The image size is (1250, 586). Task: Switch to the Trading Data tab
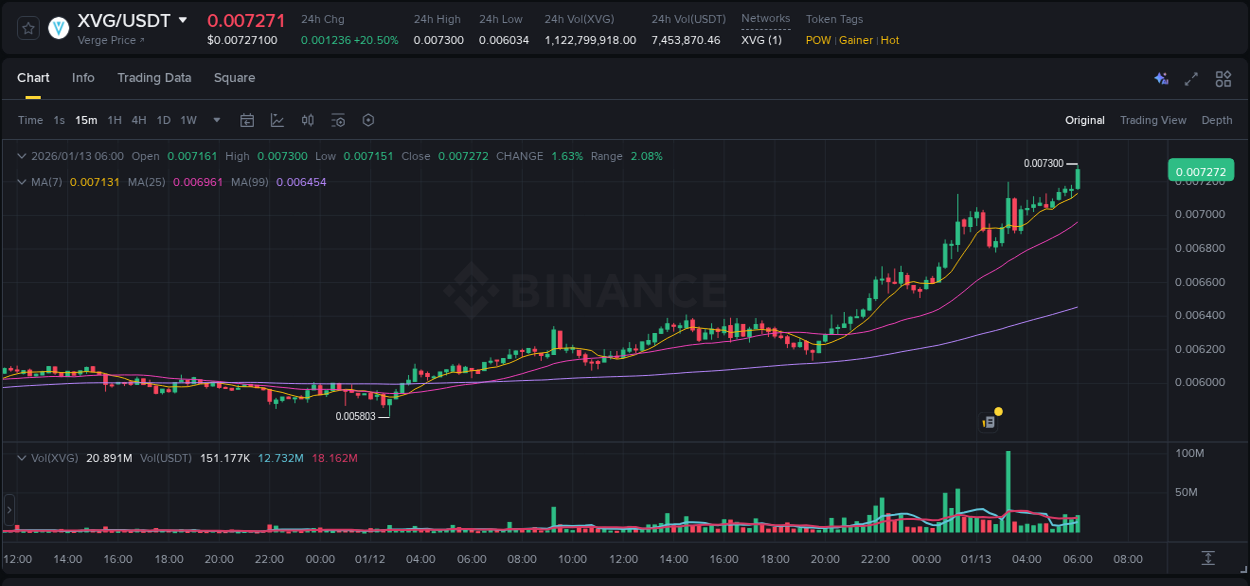[154, 78]
